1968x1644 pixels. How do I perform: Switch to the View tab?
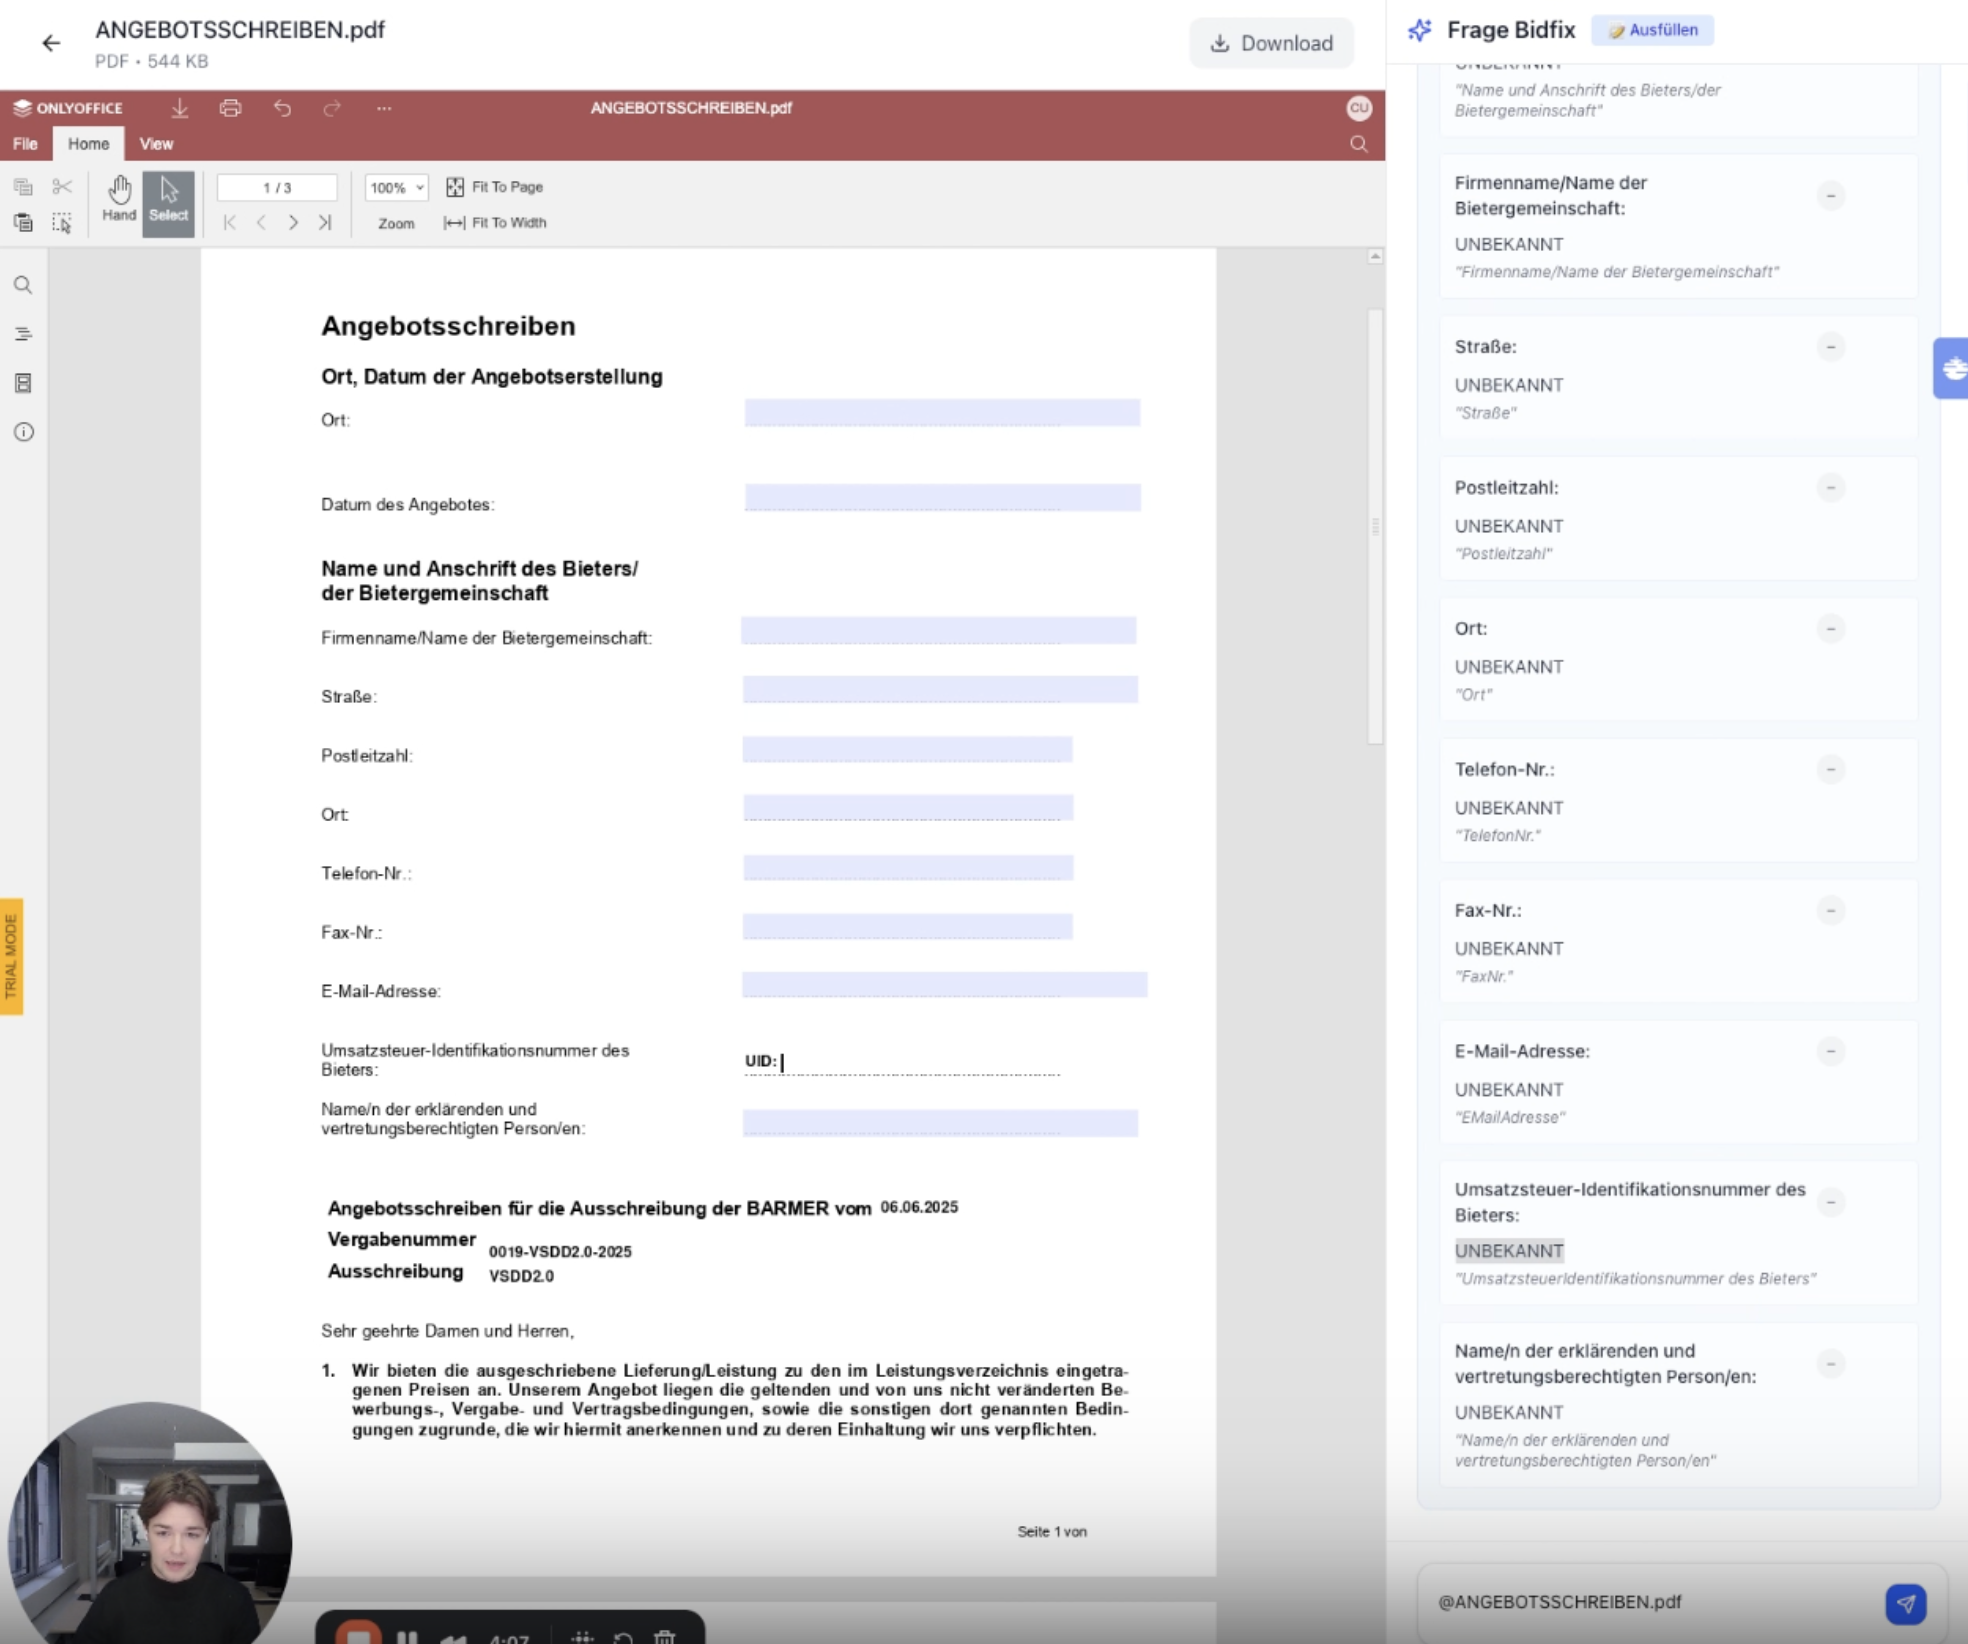(156, 144)
